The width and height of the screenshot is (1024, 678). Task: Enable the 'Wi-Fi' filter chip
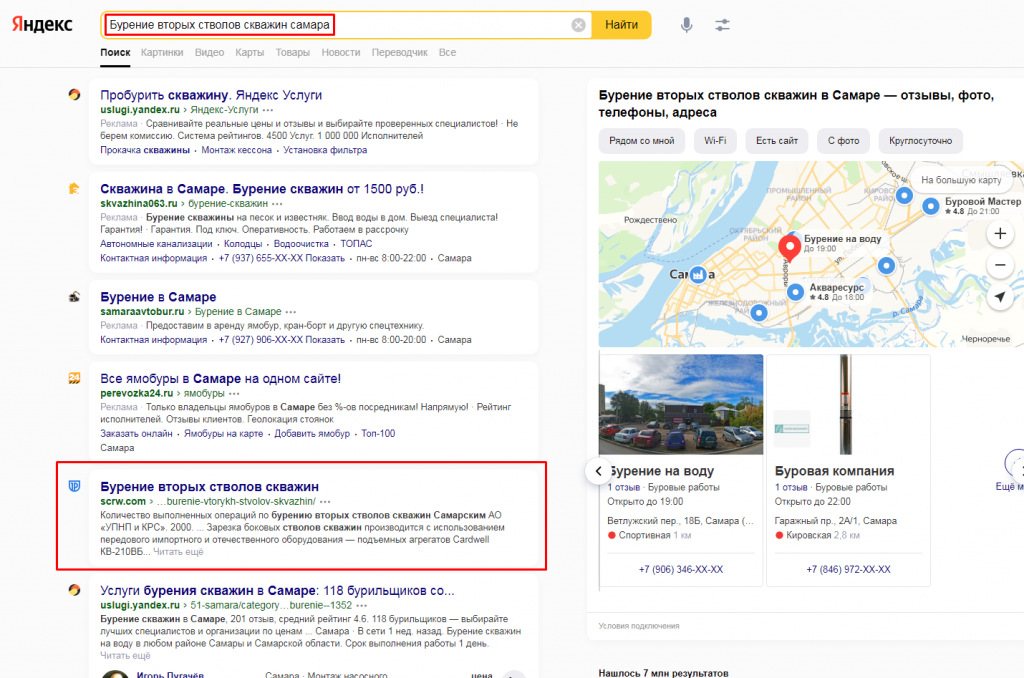pos(715,140)
